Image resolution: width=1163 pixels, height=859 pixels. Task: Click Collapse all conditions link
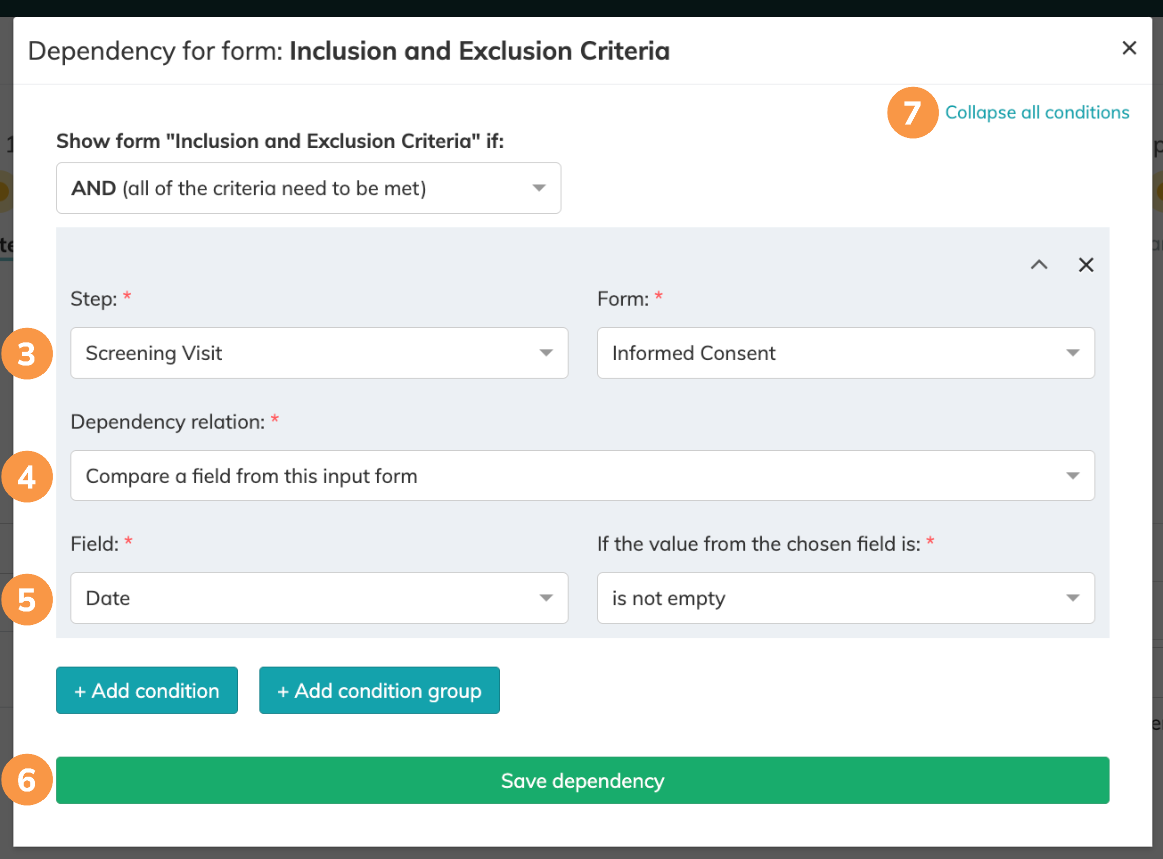pos(1037,113)
